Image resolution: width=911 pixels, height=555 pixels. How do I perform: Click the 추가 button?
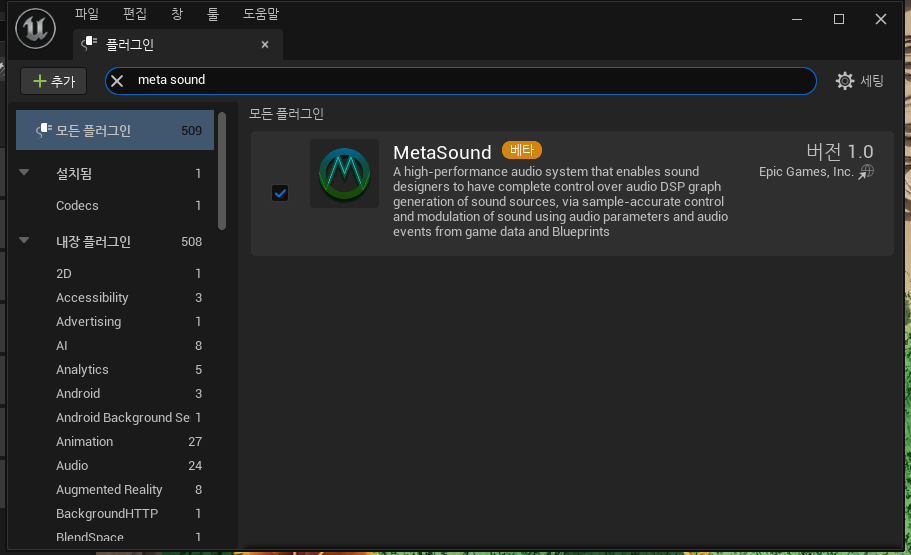[53, 81]
